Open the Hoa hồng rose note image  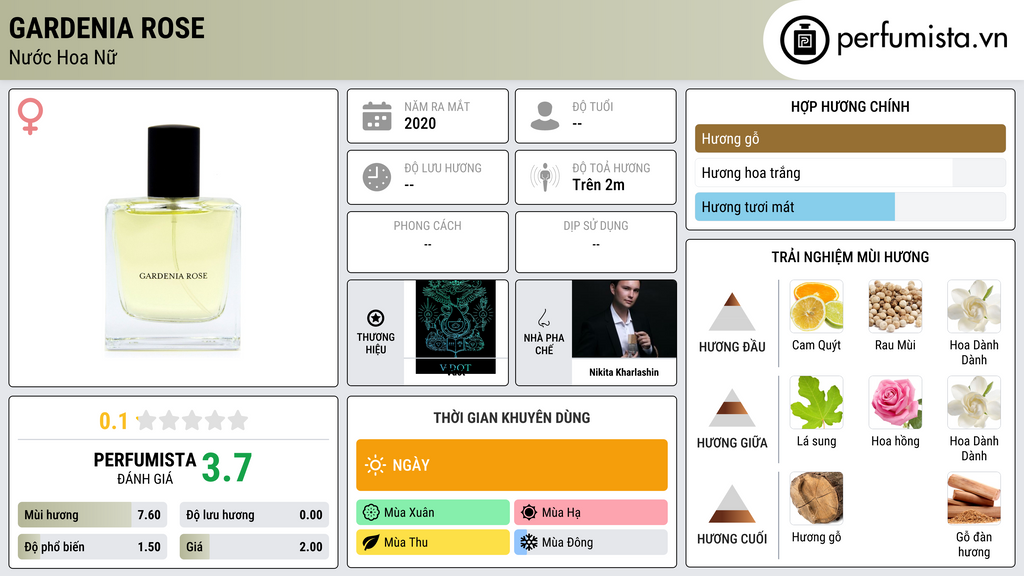point(895,402)
